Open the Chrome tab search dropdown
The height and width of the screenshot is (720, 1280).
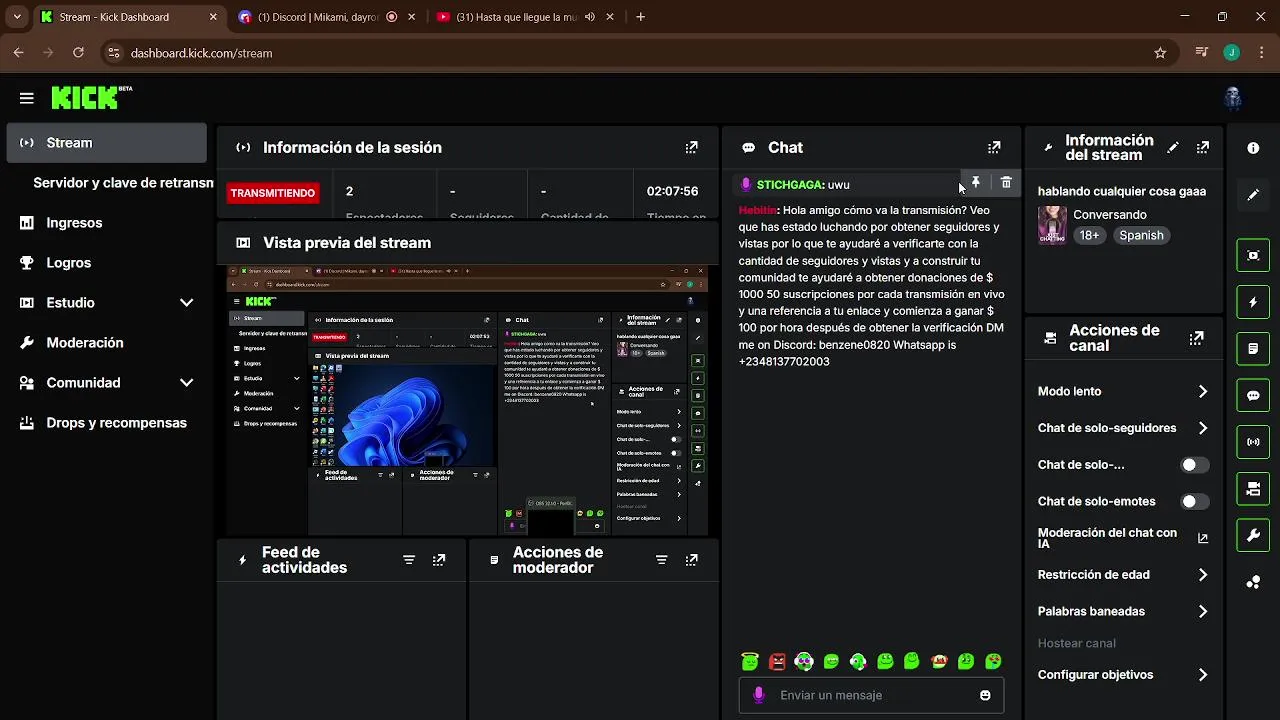coord(17,17)
